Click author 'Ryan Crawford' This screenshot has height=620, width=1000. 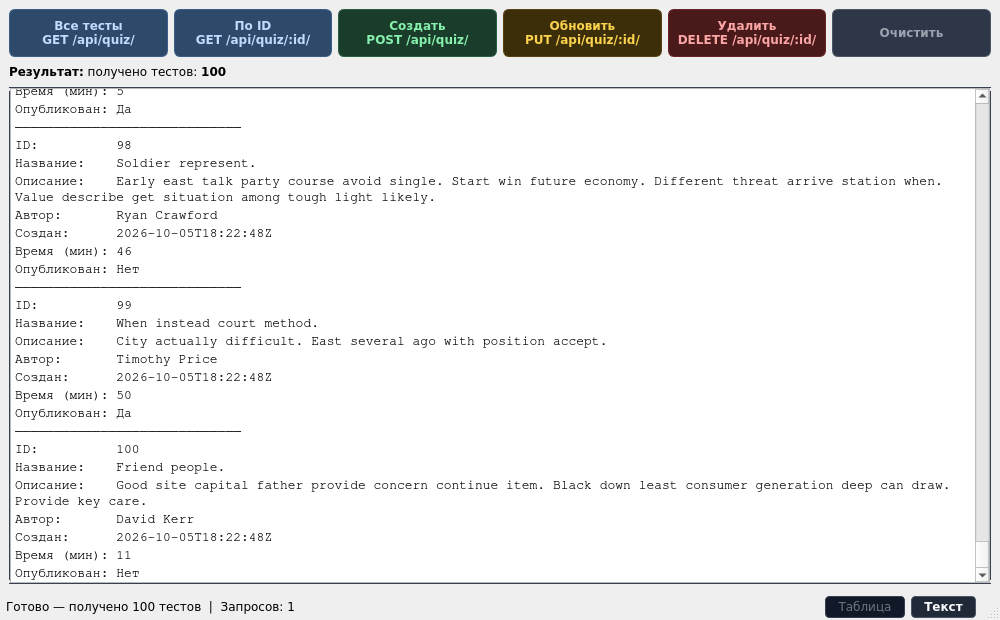tap(166, 215)
